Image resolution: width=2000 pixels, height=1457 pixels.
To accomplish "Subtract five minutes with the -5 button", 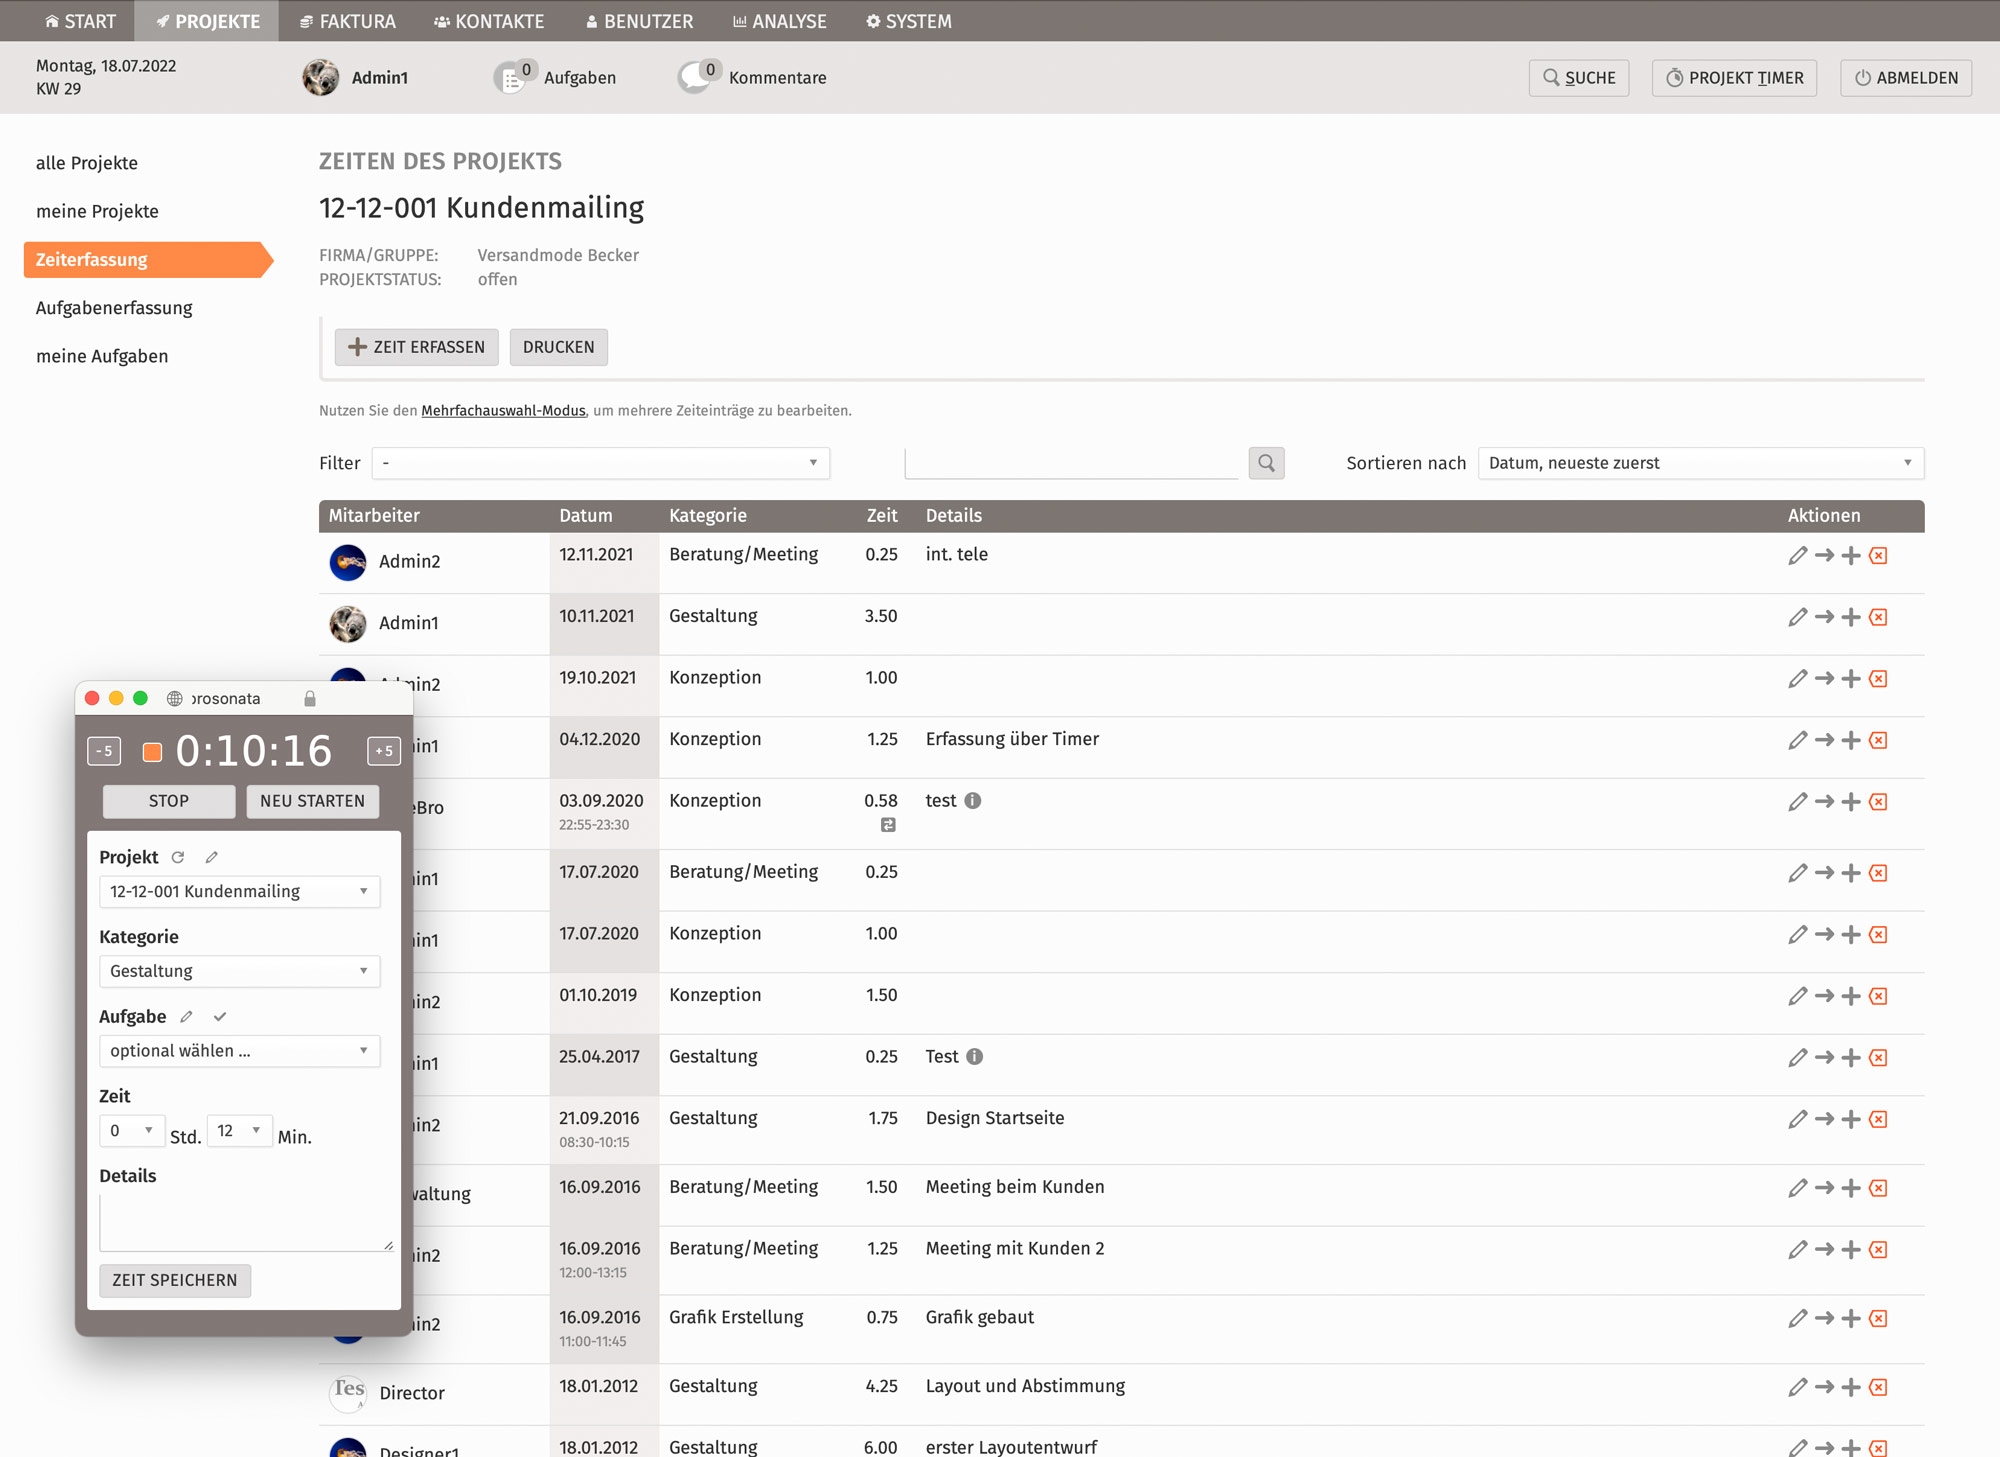I will pyautogui.click(x=104, y=751).
